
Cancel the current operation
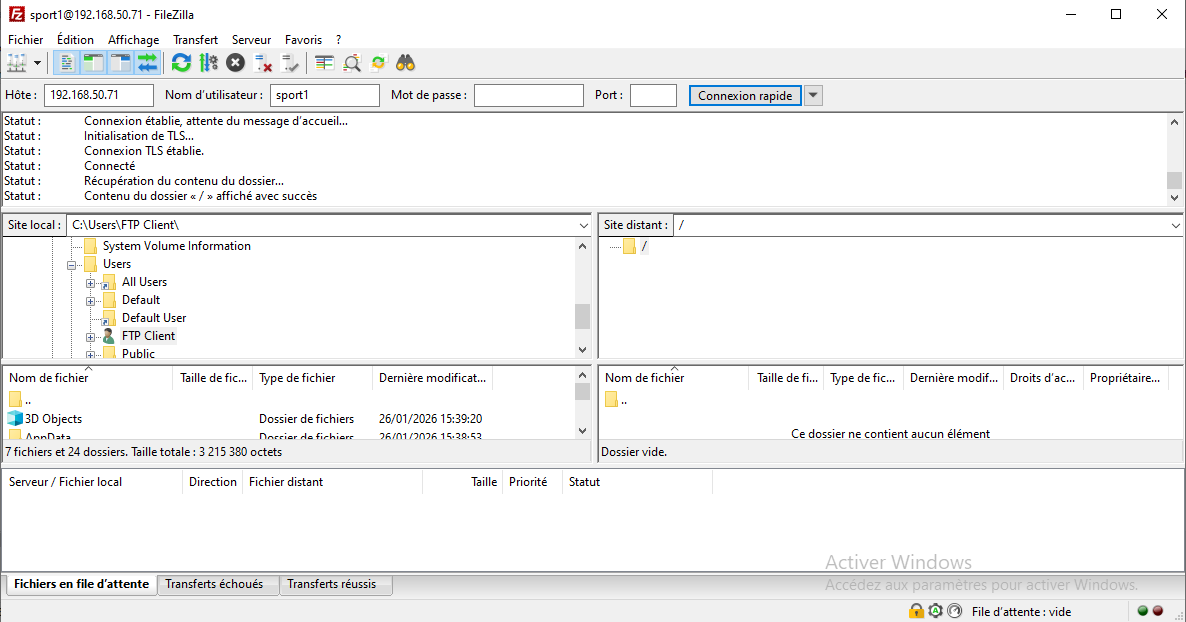tap(236, 64)
